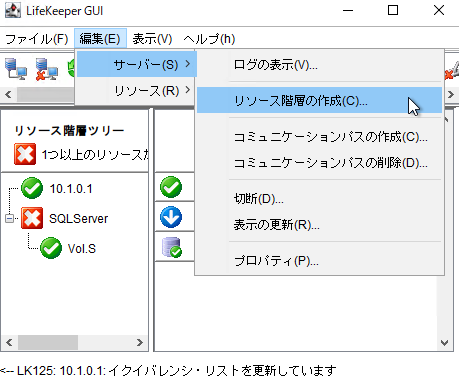
Task: Click green check icon next to Vol.S
Action: tap(51, 248)
